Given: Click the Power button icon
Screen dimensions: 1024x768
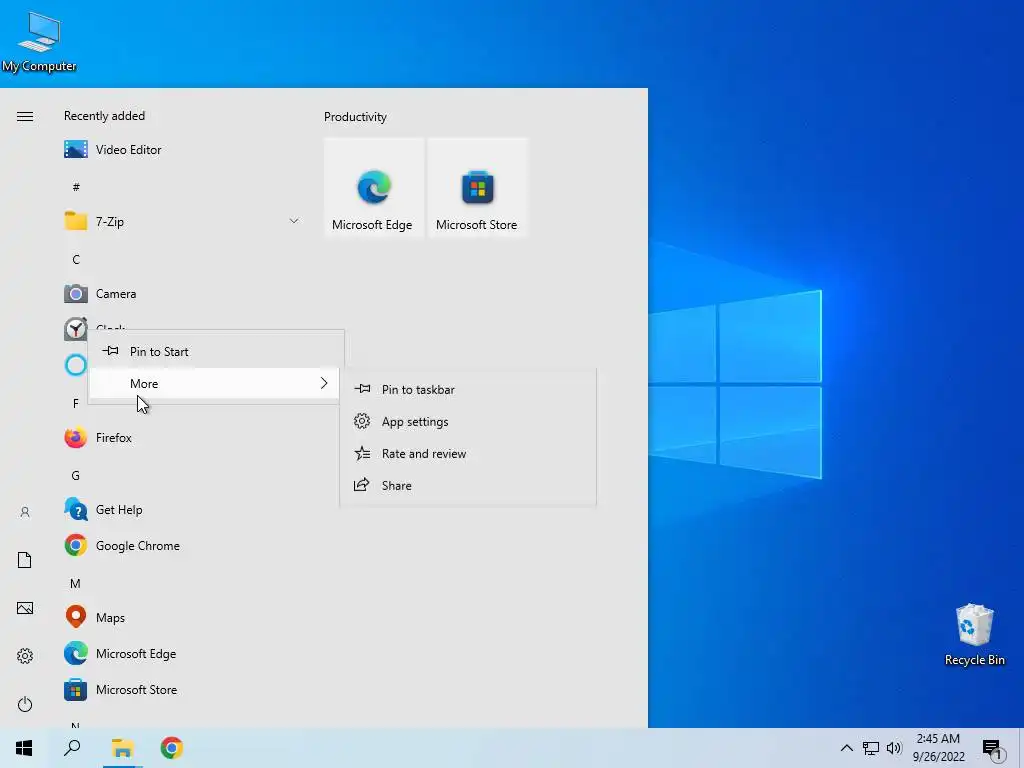Looking at the screenshot, I should pyautogui.click(x=25, y=704).
